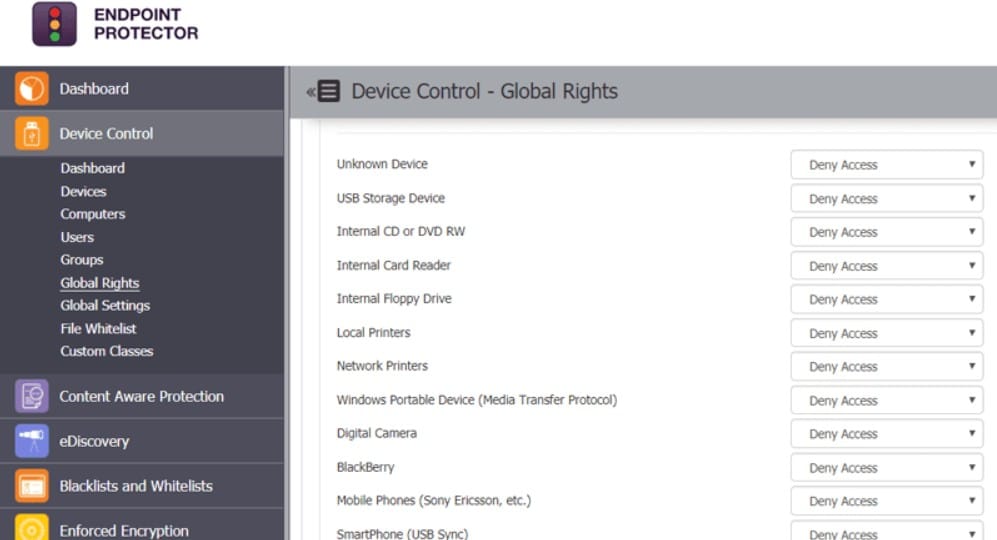This screenshot has width=997, height=540.
Task: Click the Internal CD or DVD RW label
Action: [401, 232]
